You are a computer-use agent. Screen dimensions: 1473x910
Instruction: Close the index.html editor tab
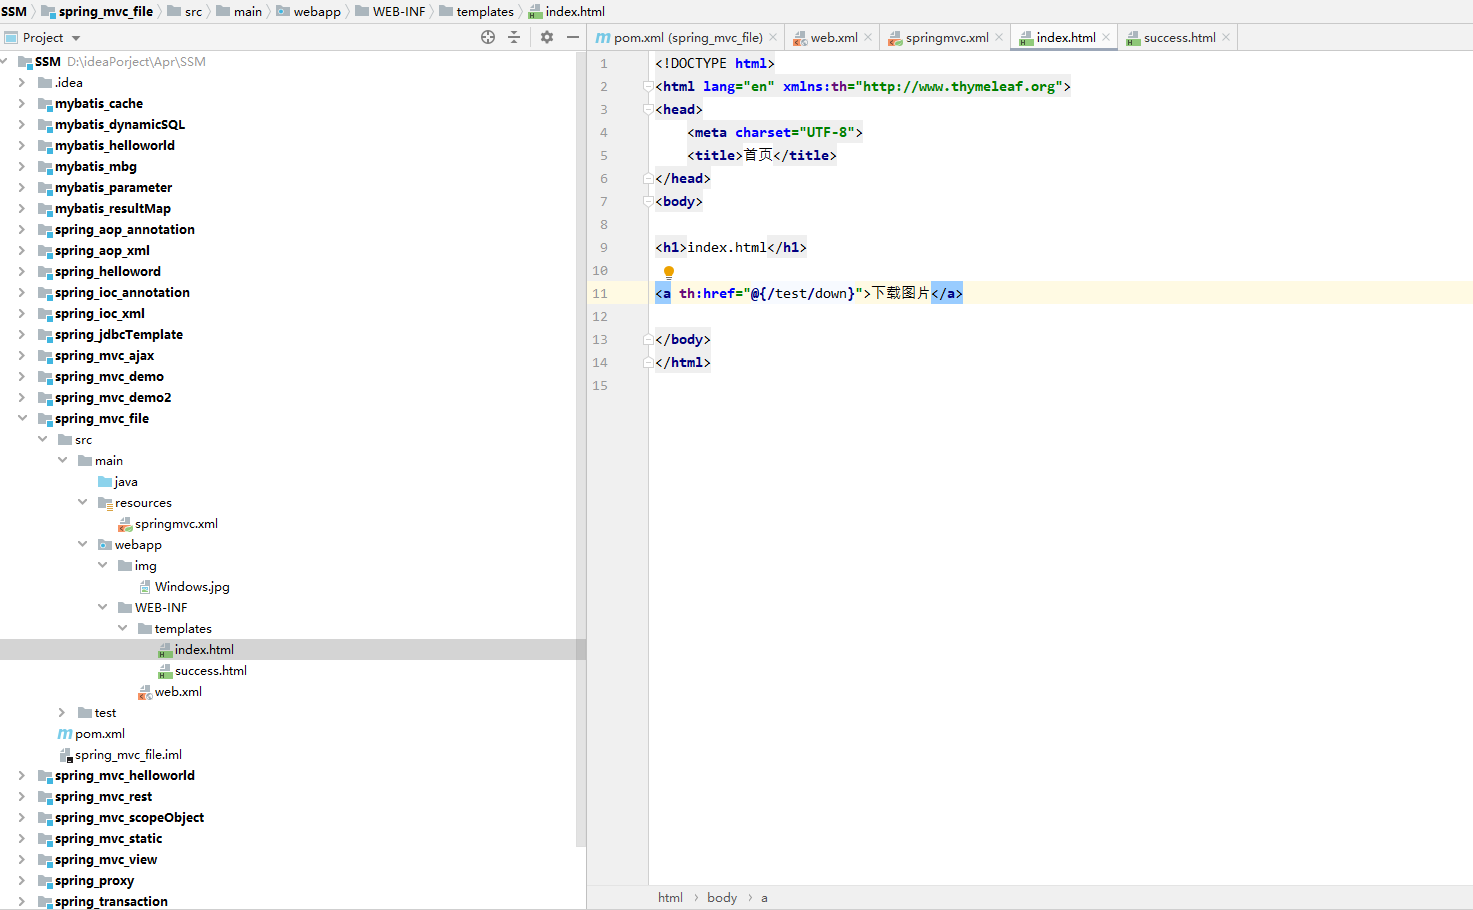coord(1106,37)
